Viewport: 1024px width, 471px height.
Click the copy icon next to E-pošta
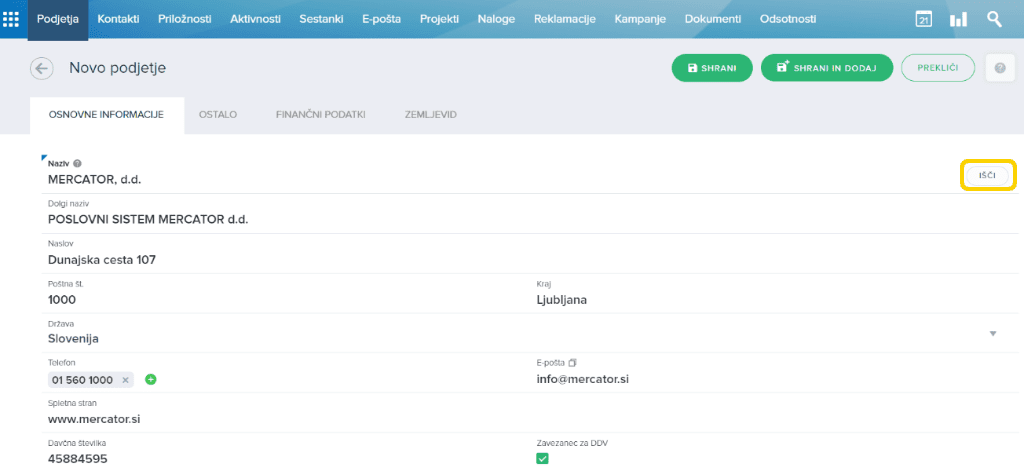click(x=573, y=362)
